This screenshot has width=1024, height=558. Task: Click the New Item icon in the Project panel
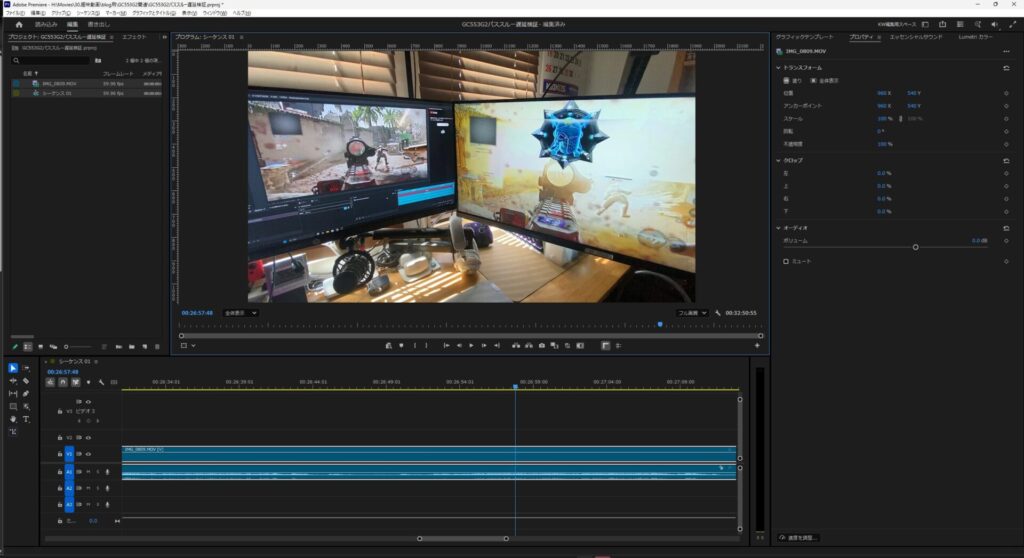(x=144, y=347)
